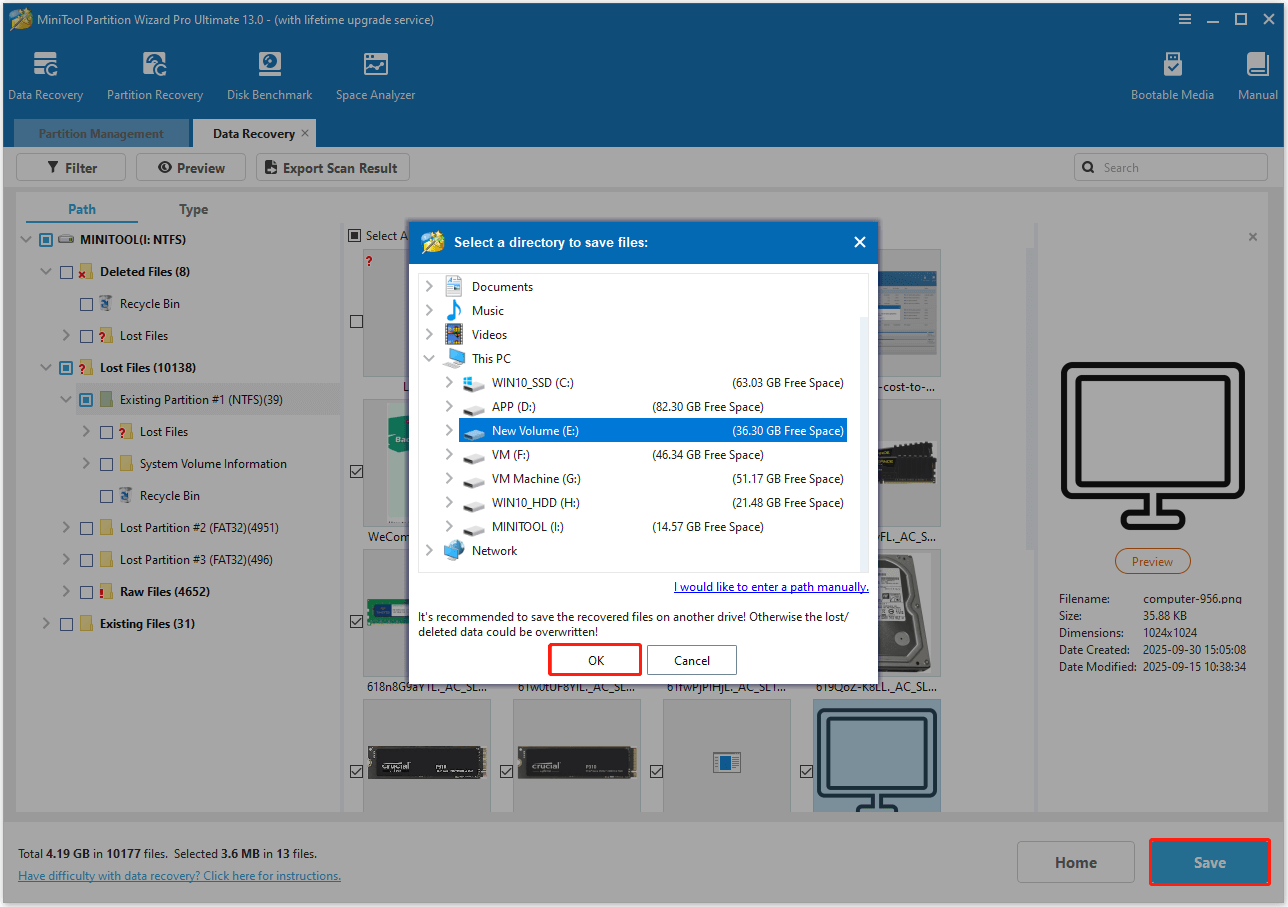
Task: Confirm directory selection with OK
Action: [x=594, y=660]
